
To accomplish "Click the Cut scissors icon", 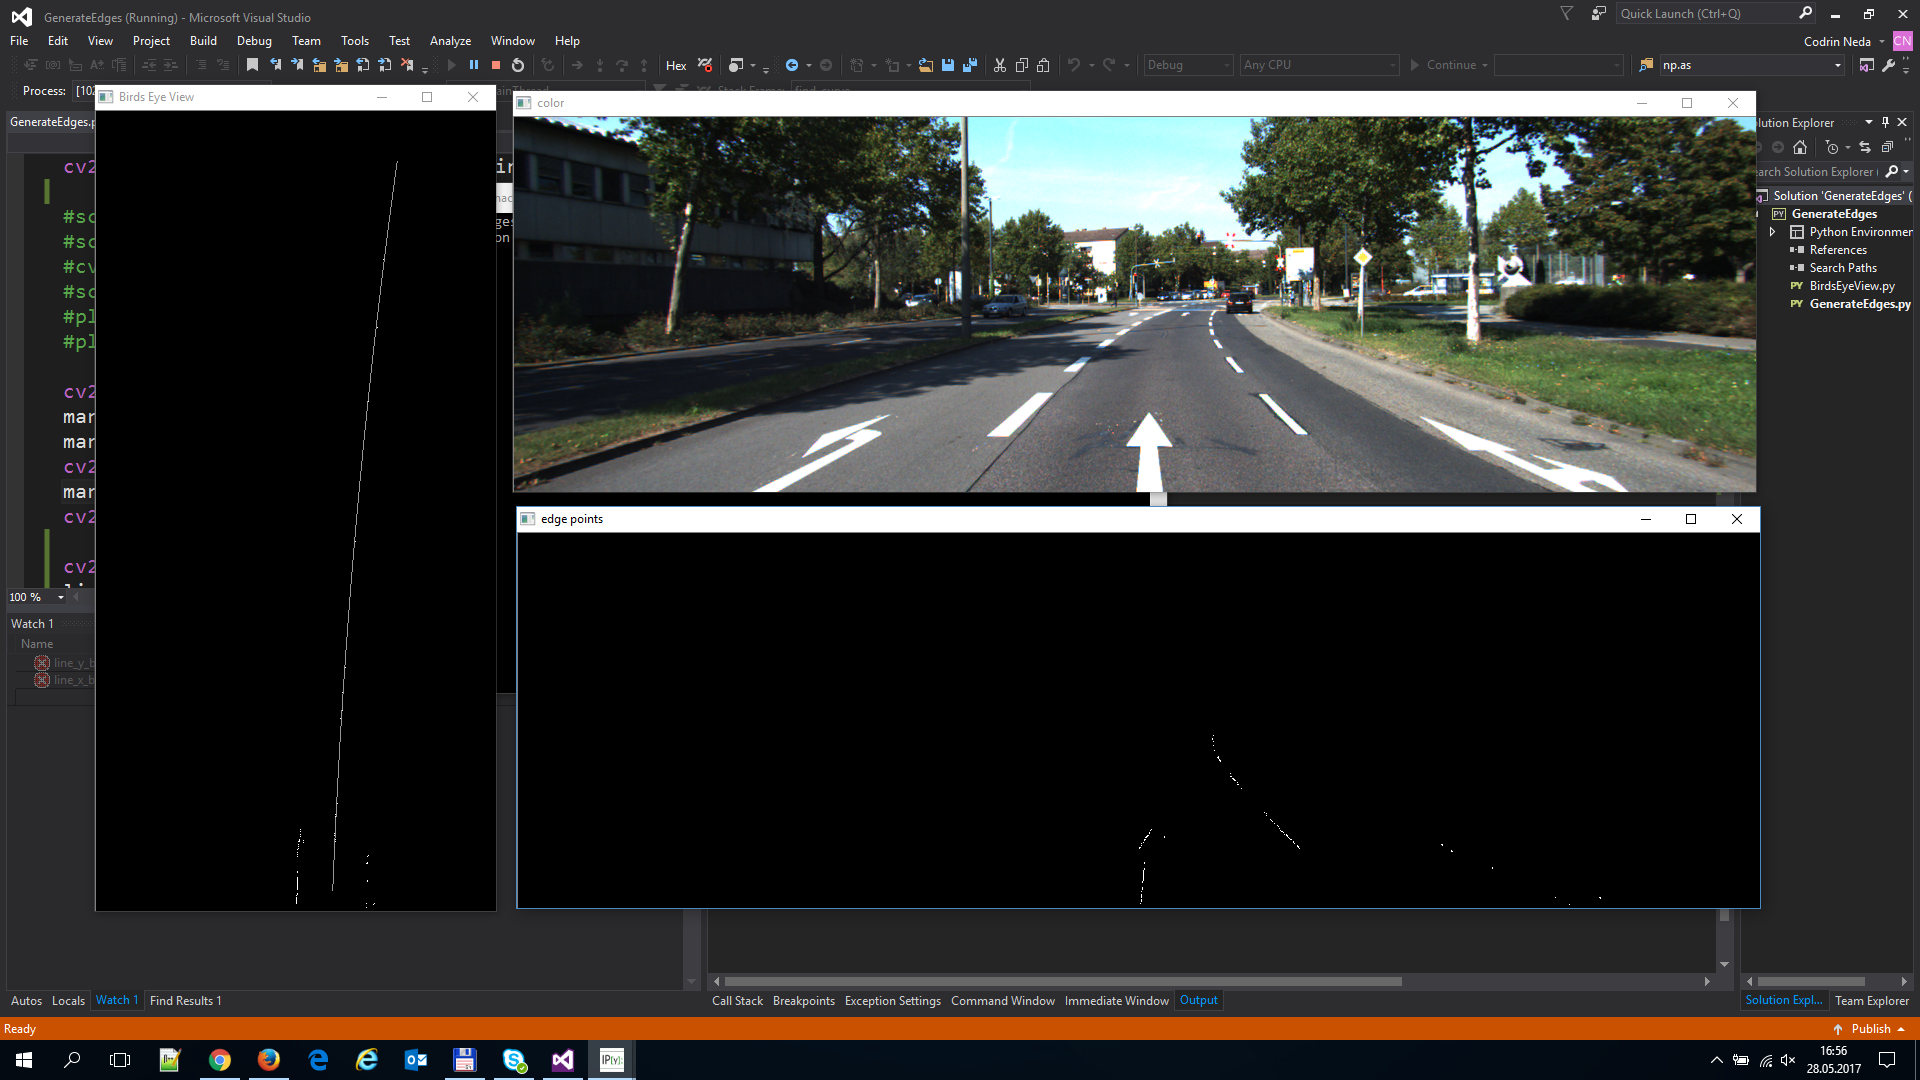I will pyautogui.click(x=999, y=65).
